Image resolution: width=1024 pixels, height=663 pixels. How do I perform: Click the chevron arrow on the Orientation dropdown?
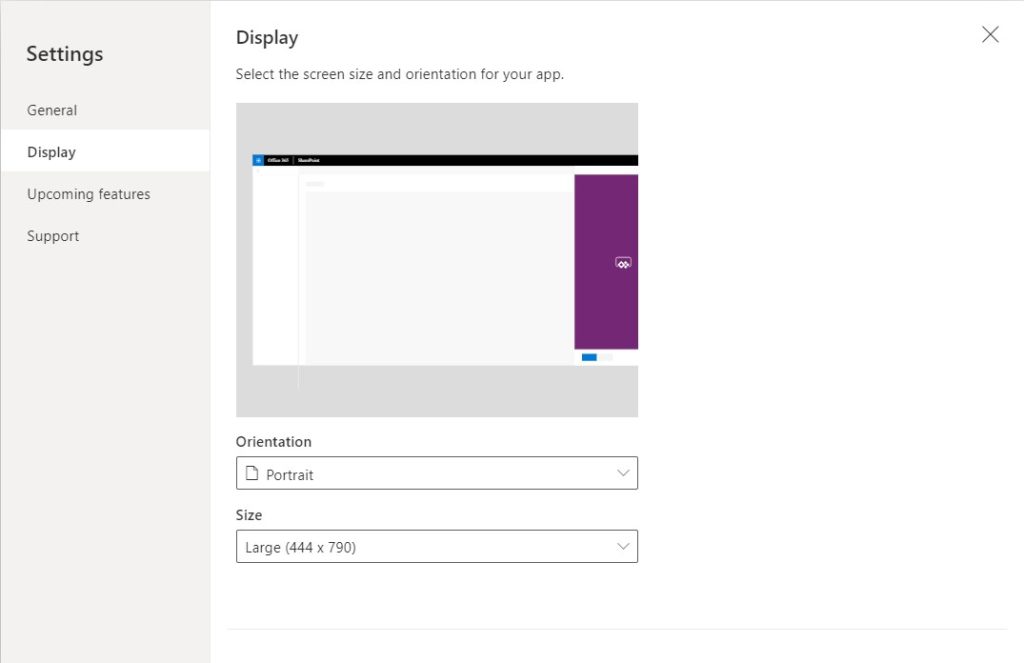click(x=623, y=473)
